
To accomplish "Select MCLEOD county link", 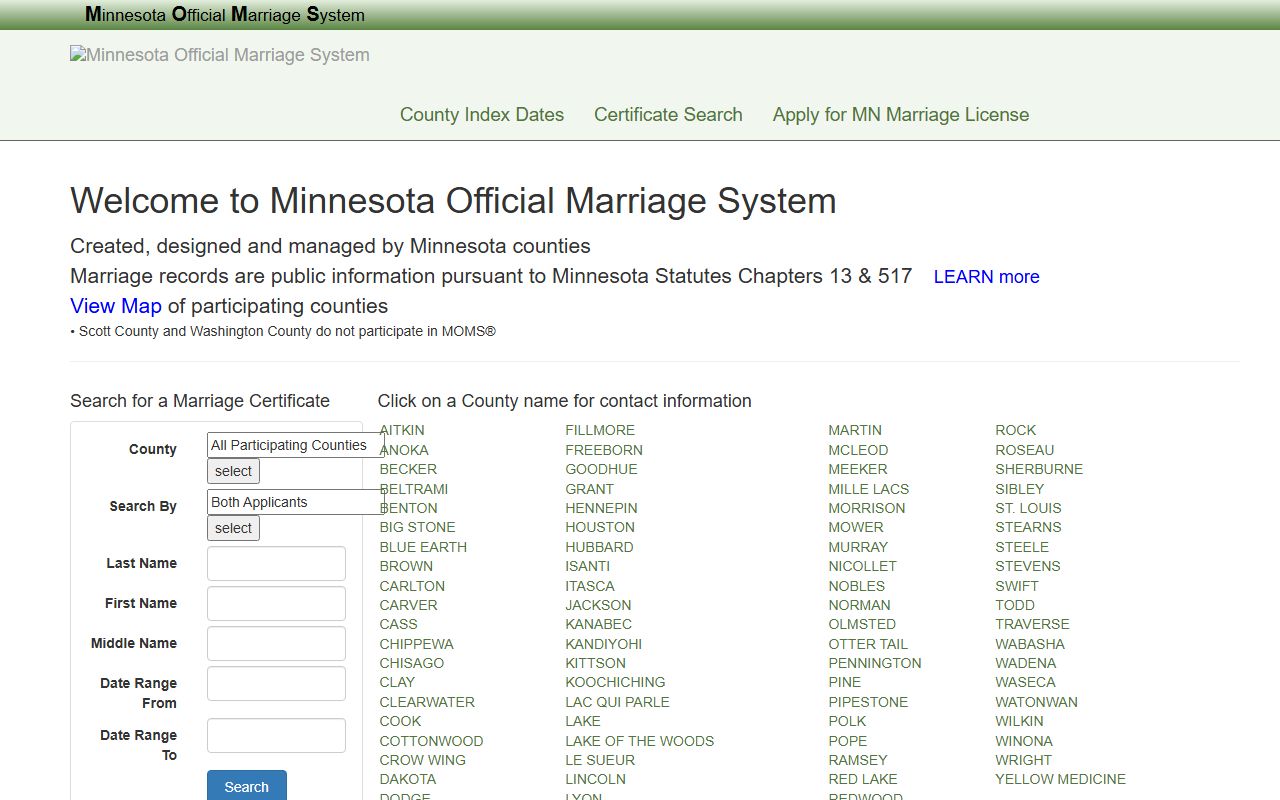I will [x=858, y=450].
